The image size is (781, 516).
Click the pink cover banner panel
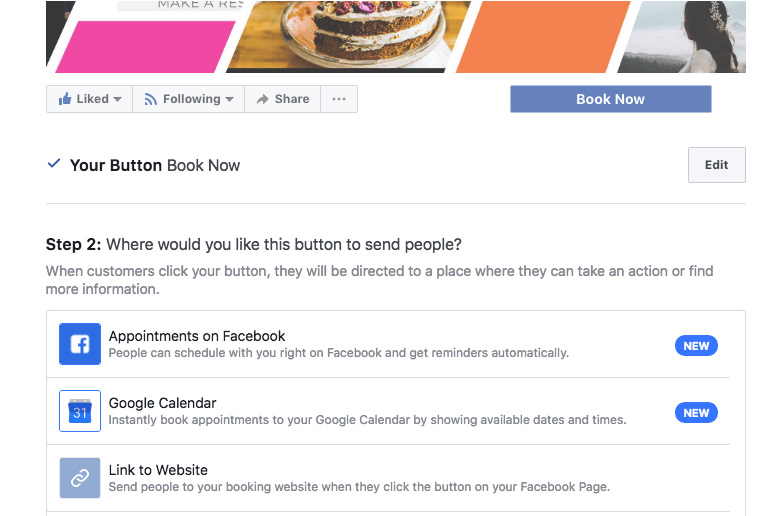coord(145,47)
